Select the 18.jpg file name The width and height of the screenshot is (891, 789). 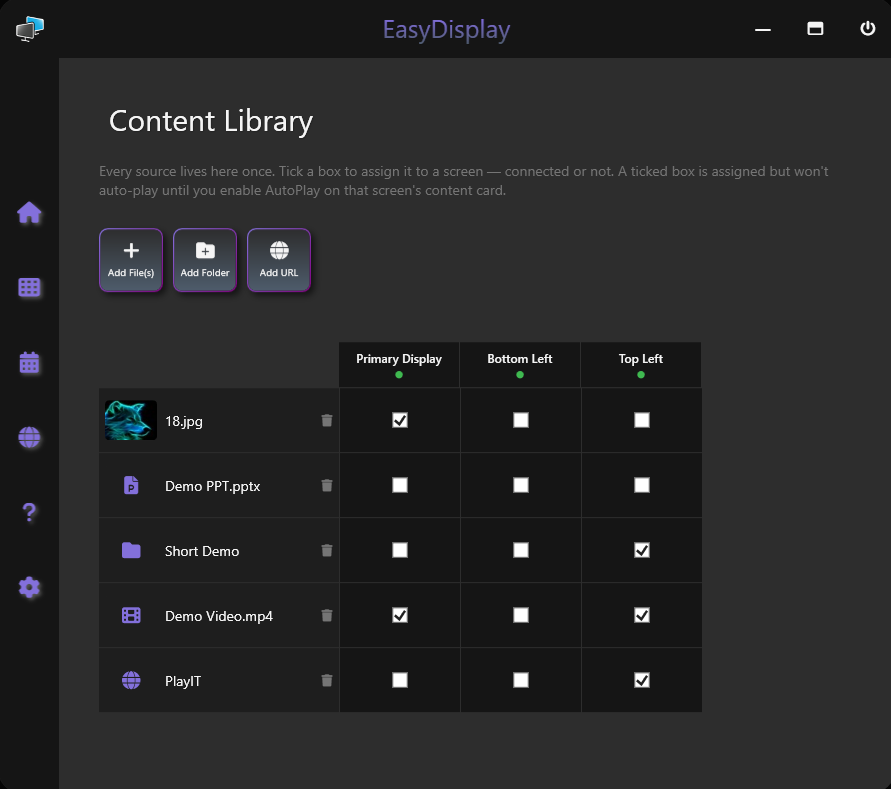click(x=184, y=421)
